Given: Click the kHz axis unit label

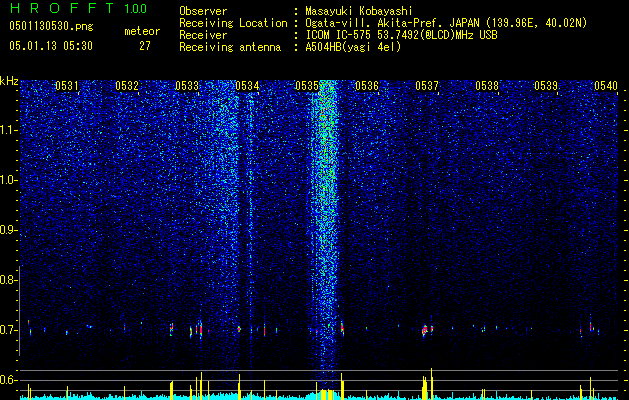Looking at the screenshot, I should (x=9, y=81).
